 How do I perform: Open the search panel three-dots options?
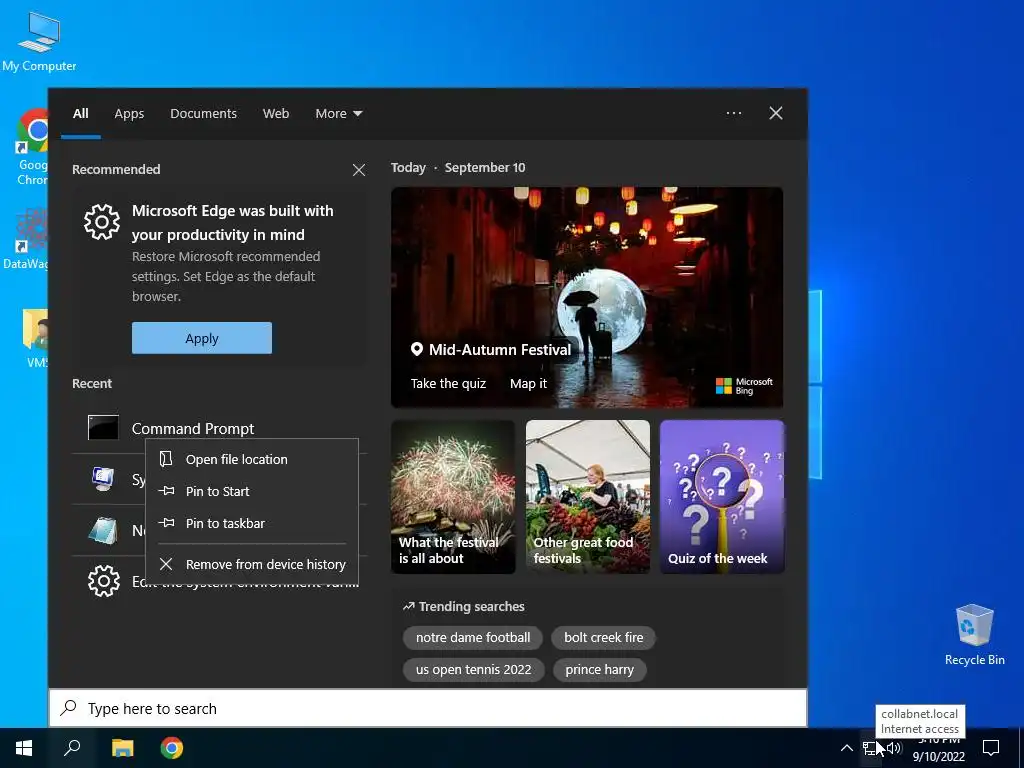pyautogui.click(x=734, y=113)
